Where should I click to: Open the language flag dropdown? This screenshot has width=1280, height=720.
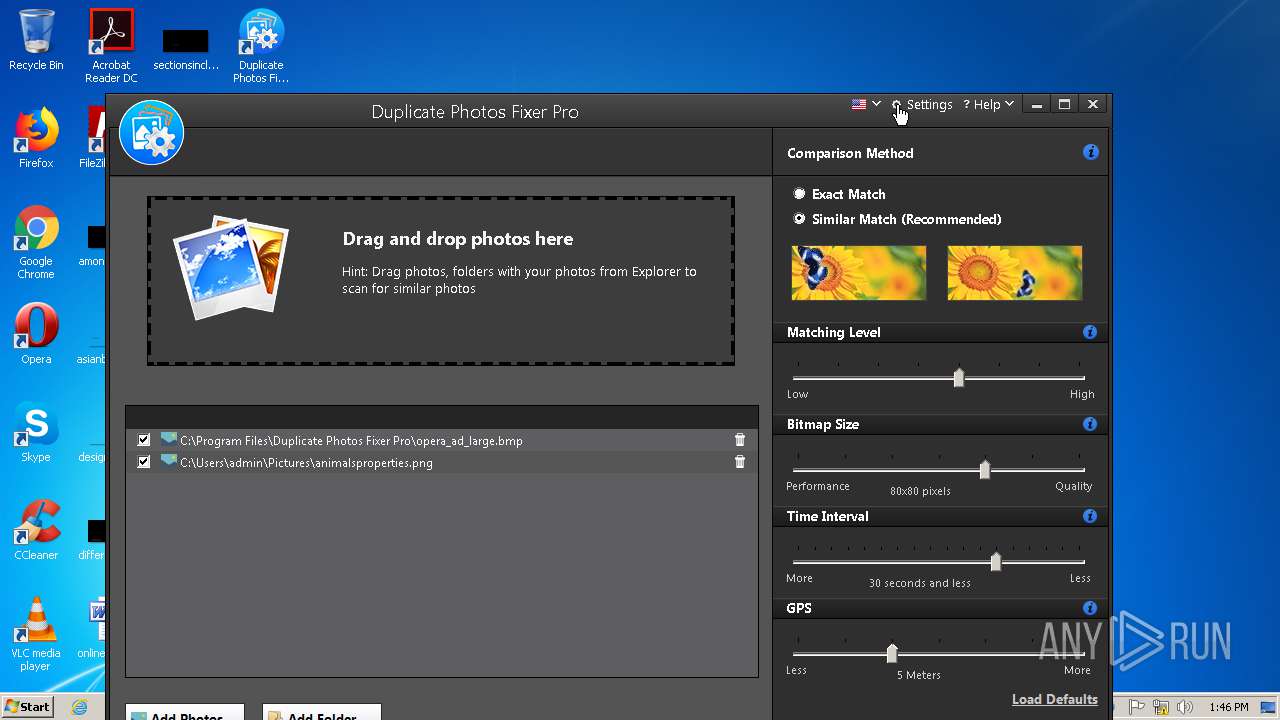pos(866,104)
